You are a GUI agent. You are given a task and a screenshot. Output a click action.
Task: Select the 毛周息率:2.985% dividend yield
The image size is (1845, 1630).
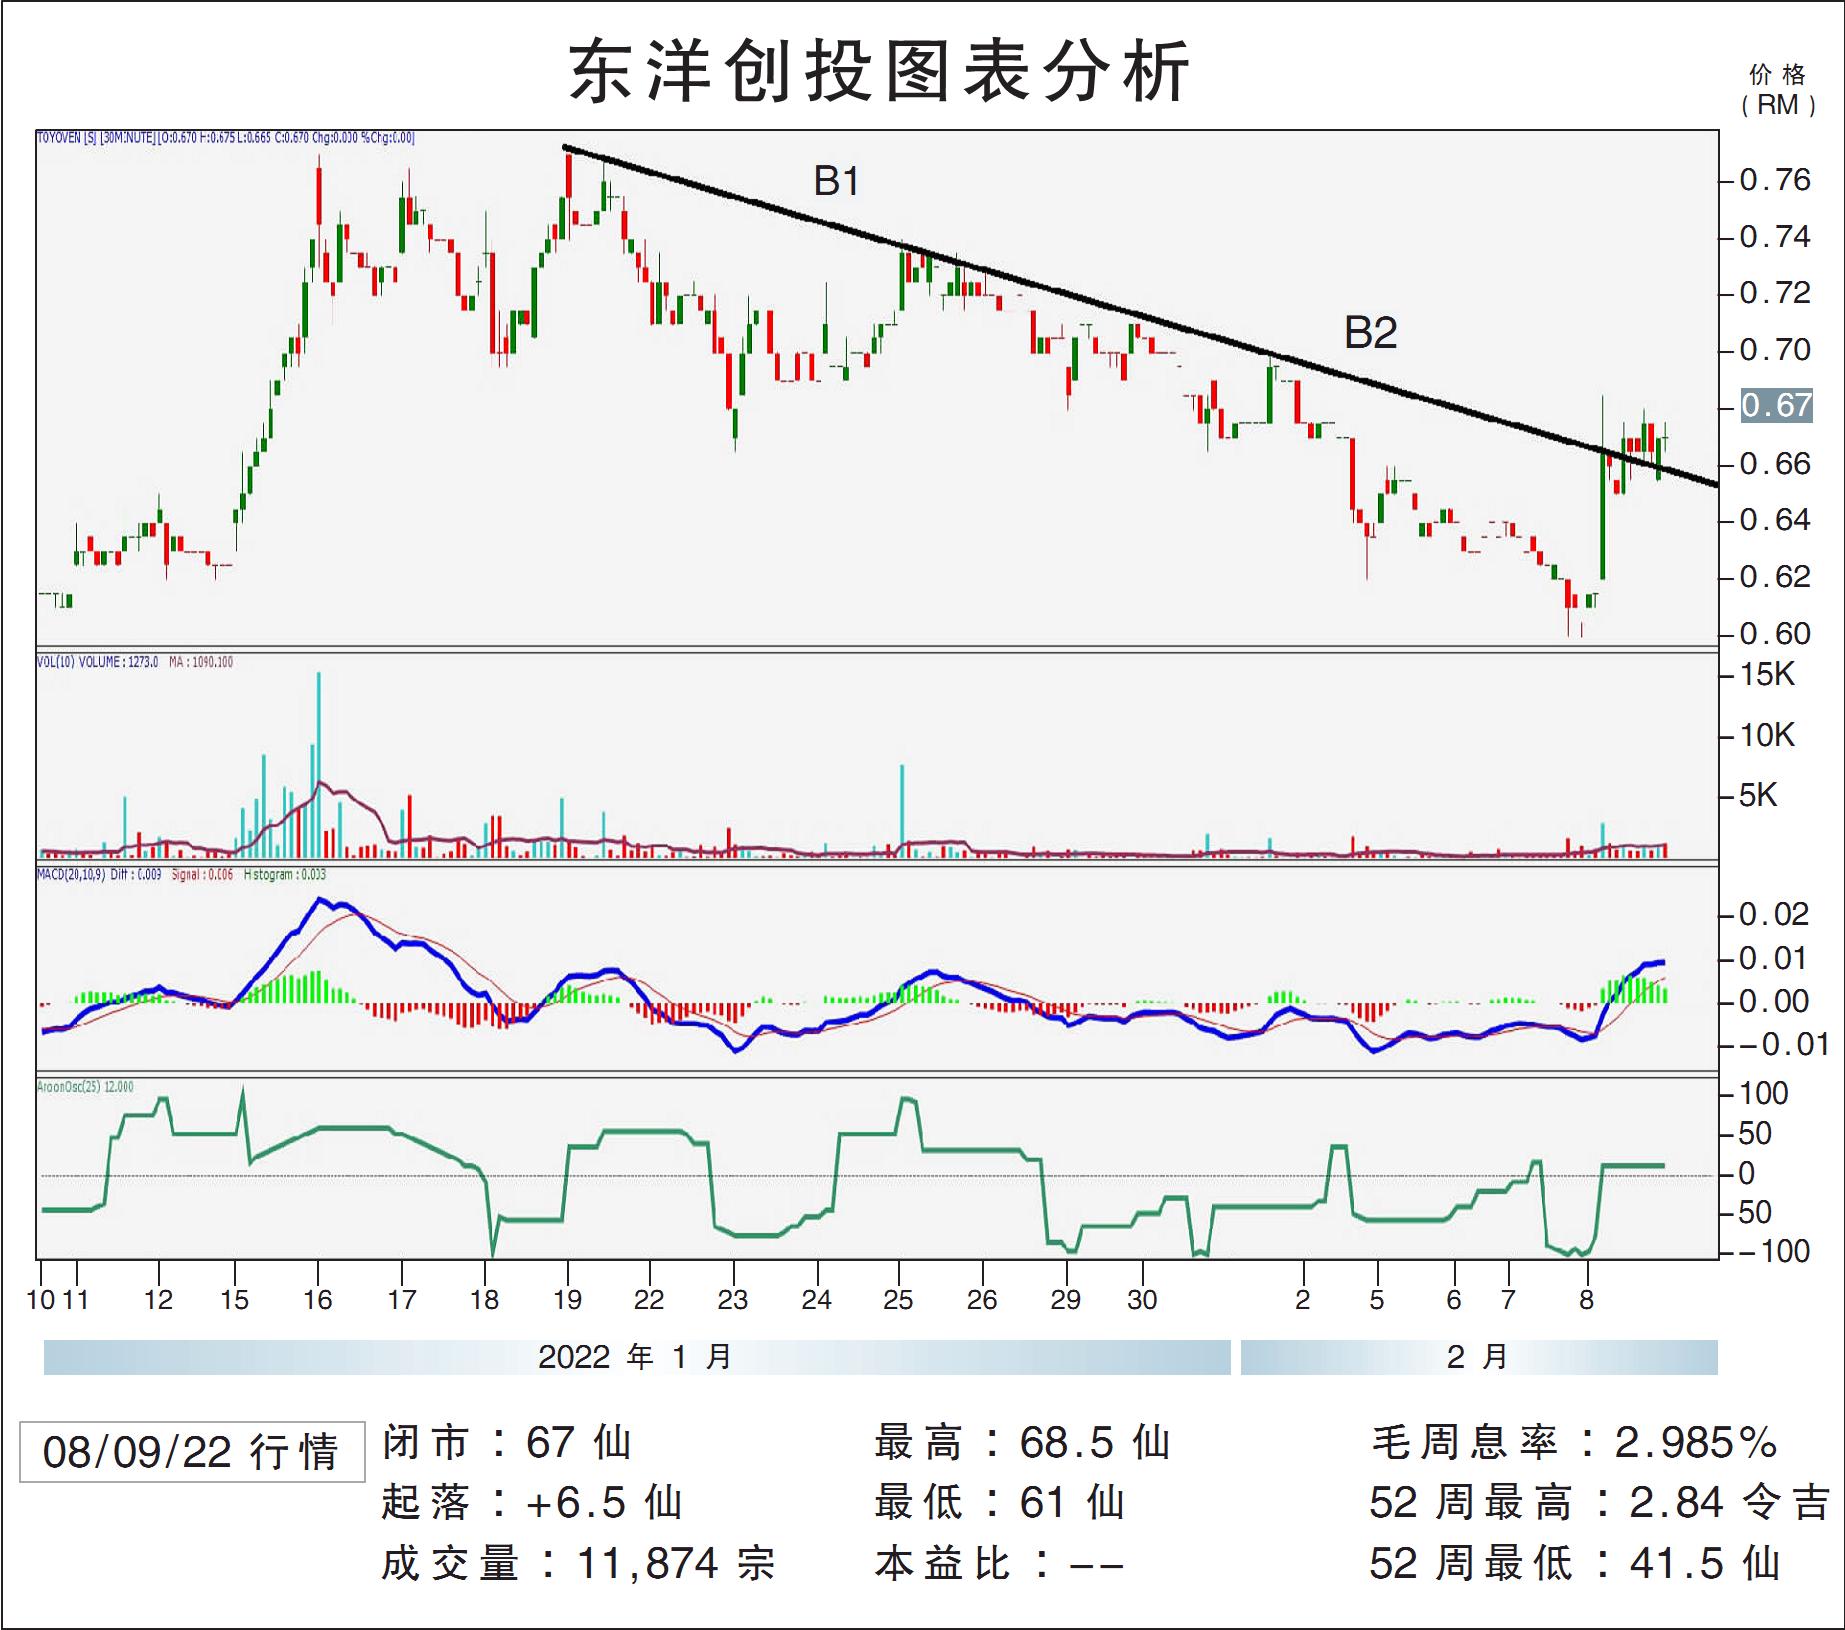point(1574,1443)
